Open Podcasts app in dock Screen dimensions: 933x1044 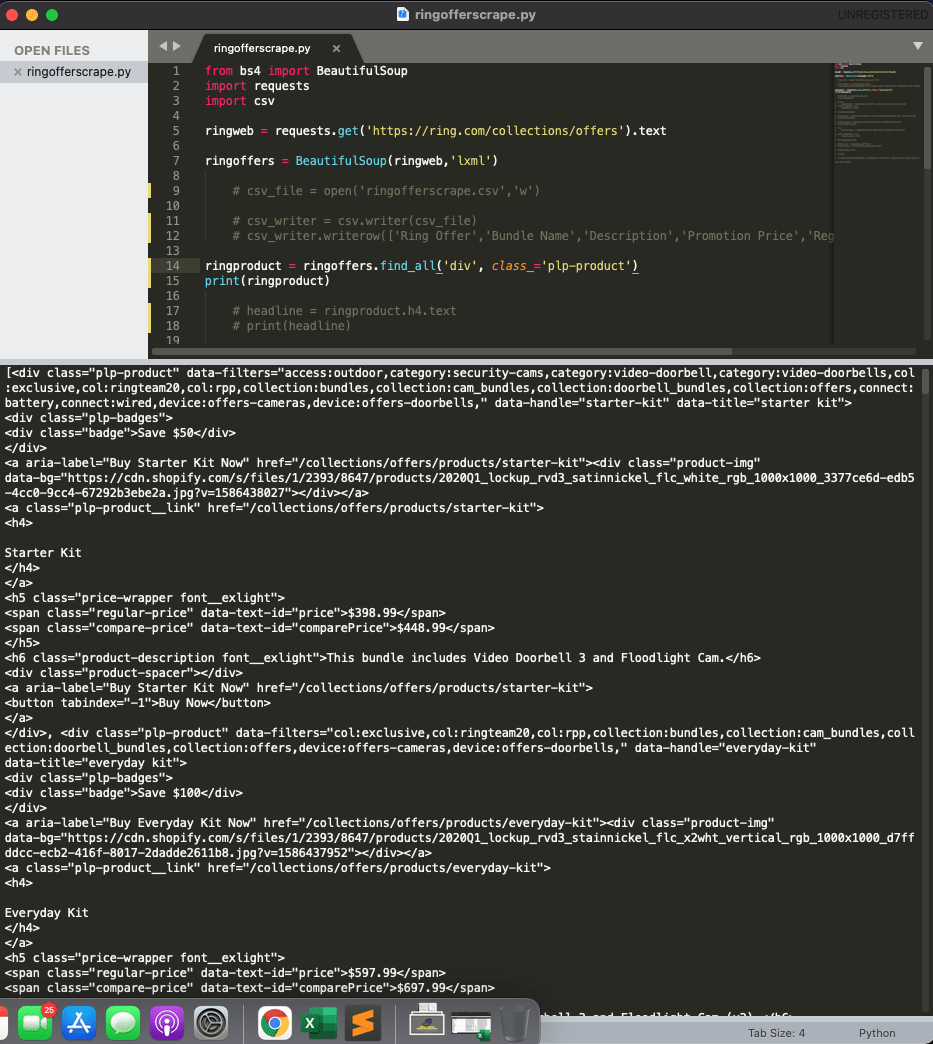coord(167,1023)
